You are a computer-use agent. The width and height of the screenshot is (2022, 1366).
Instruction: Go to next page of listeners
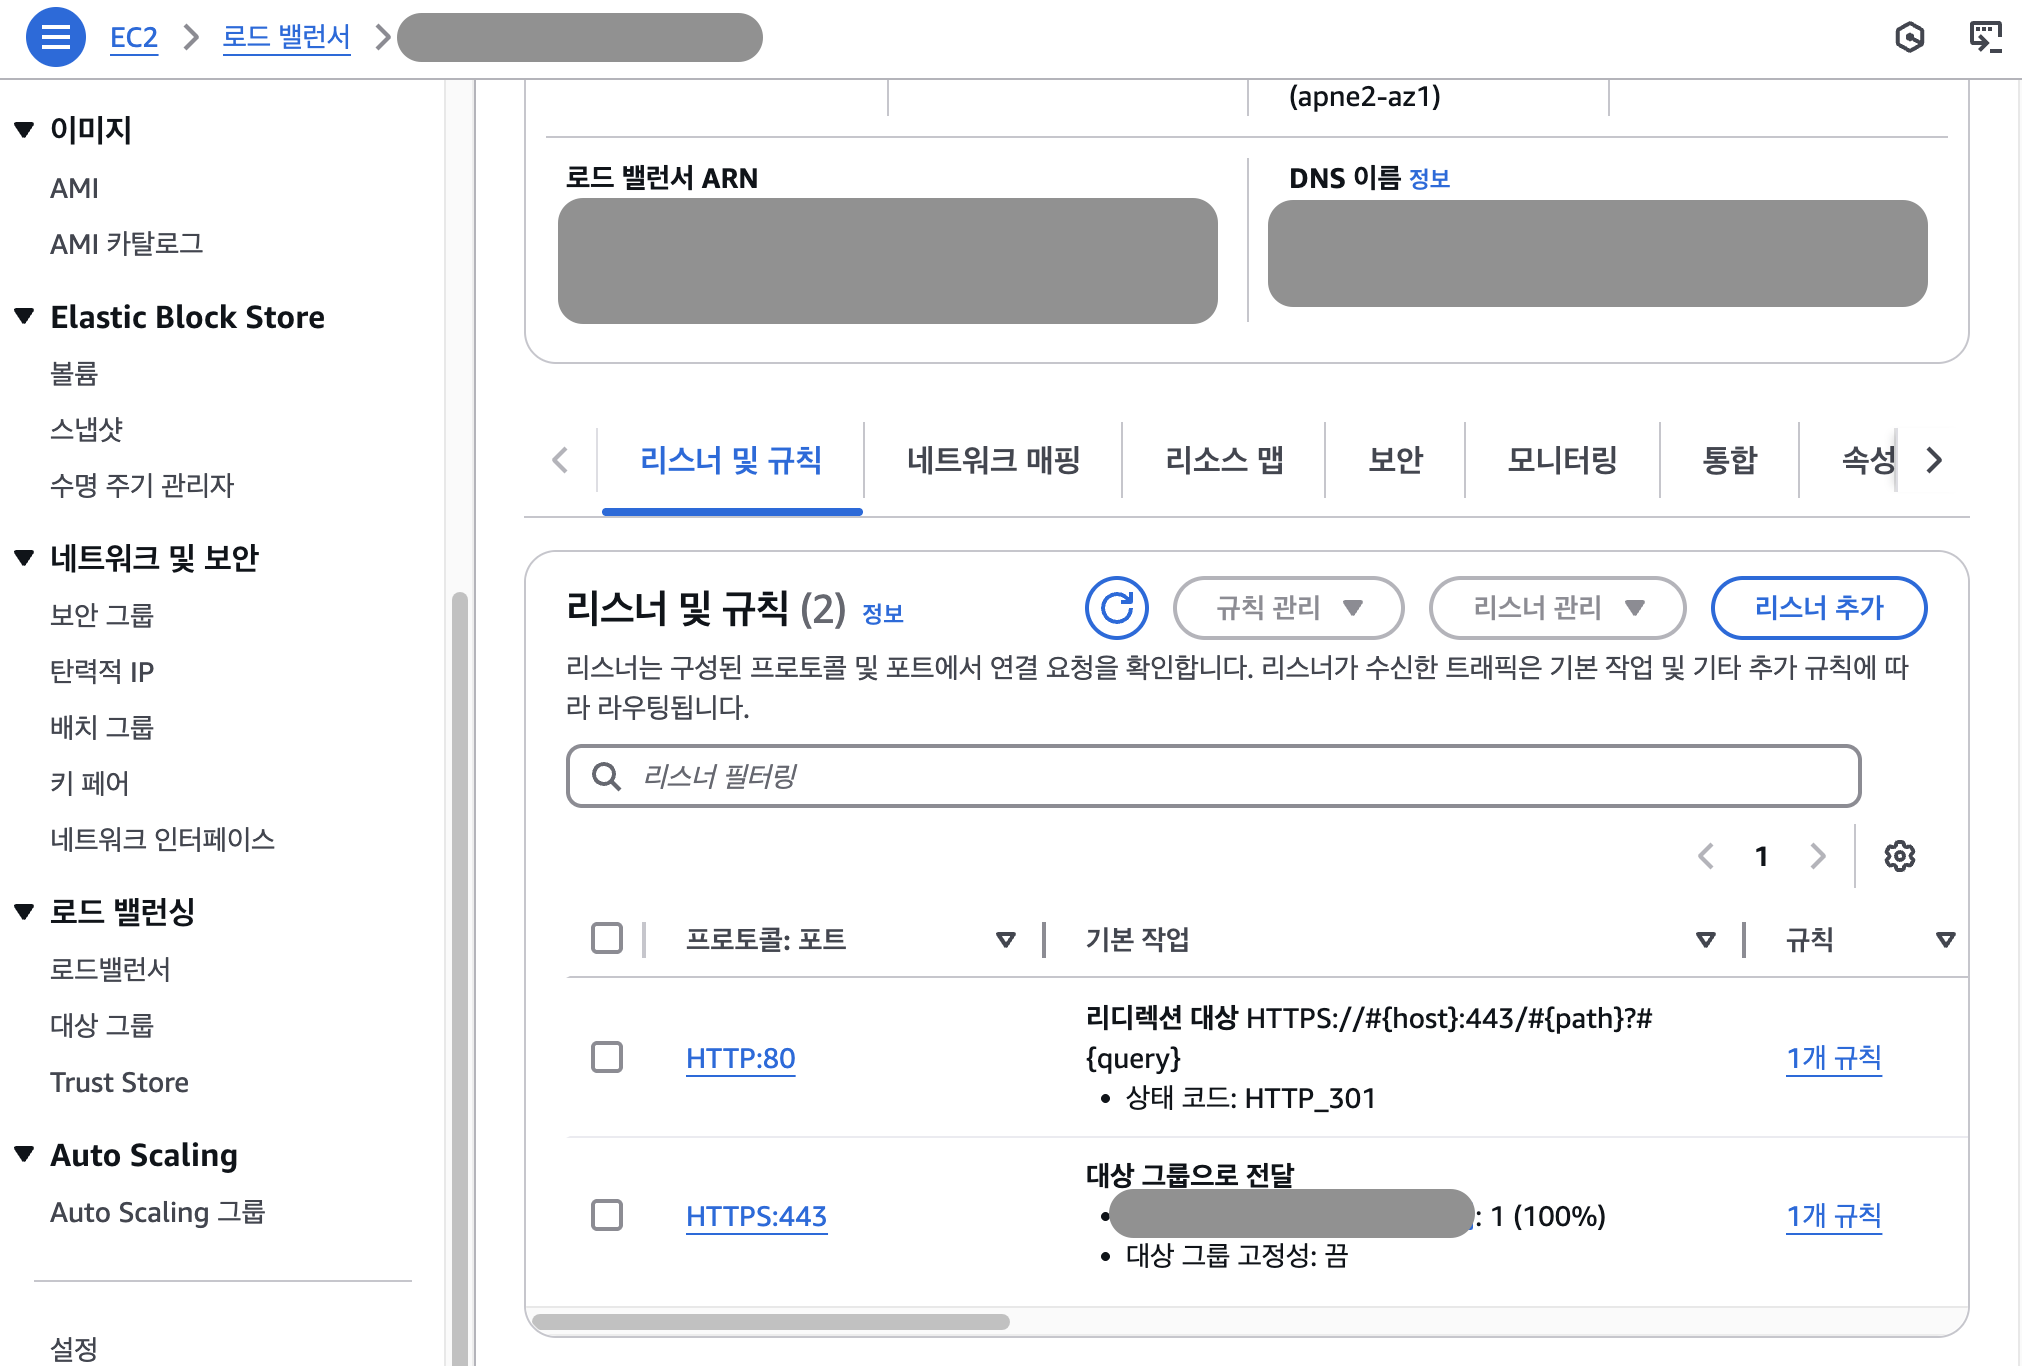[x=1818, y=856]
